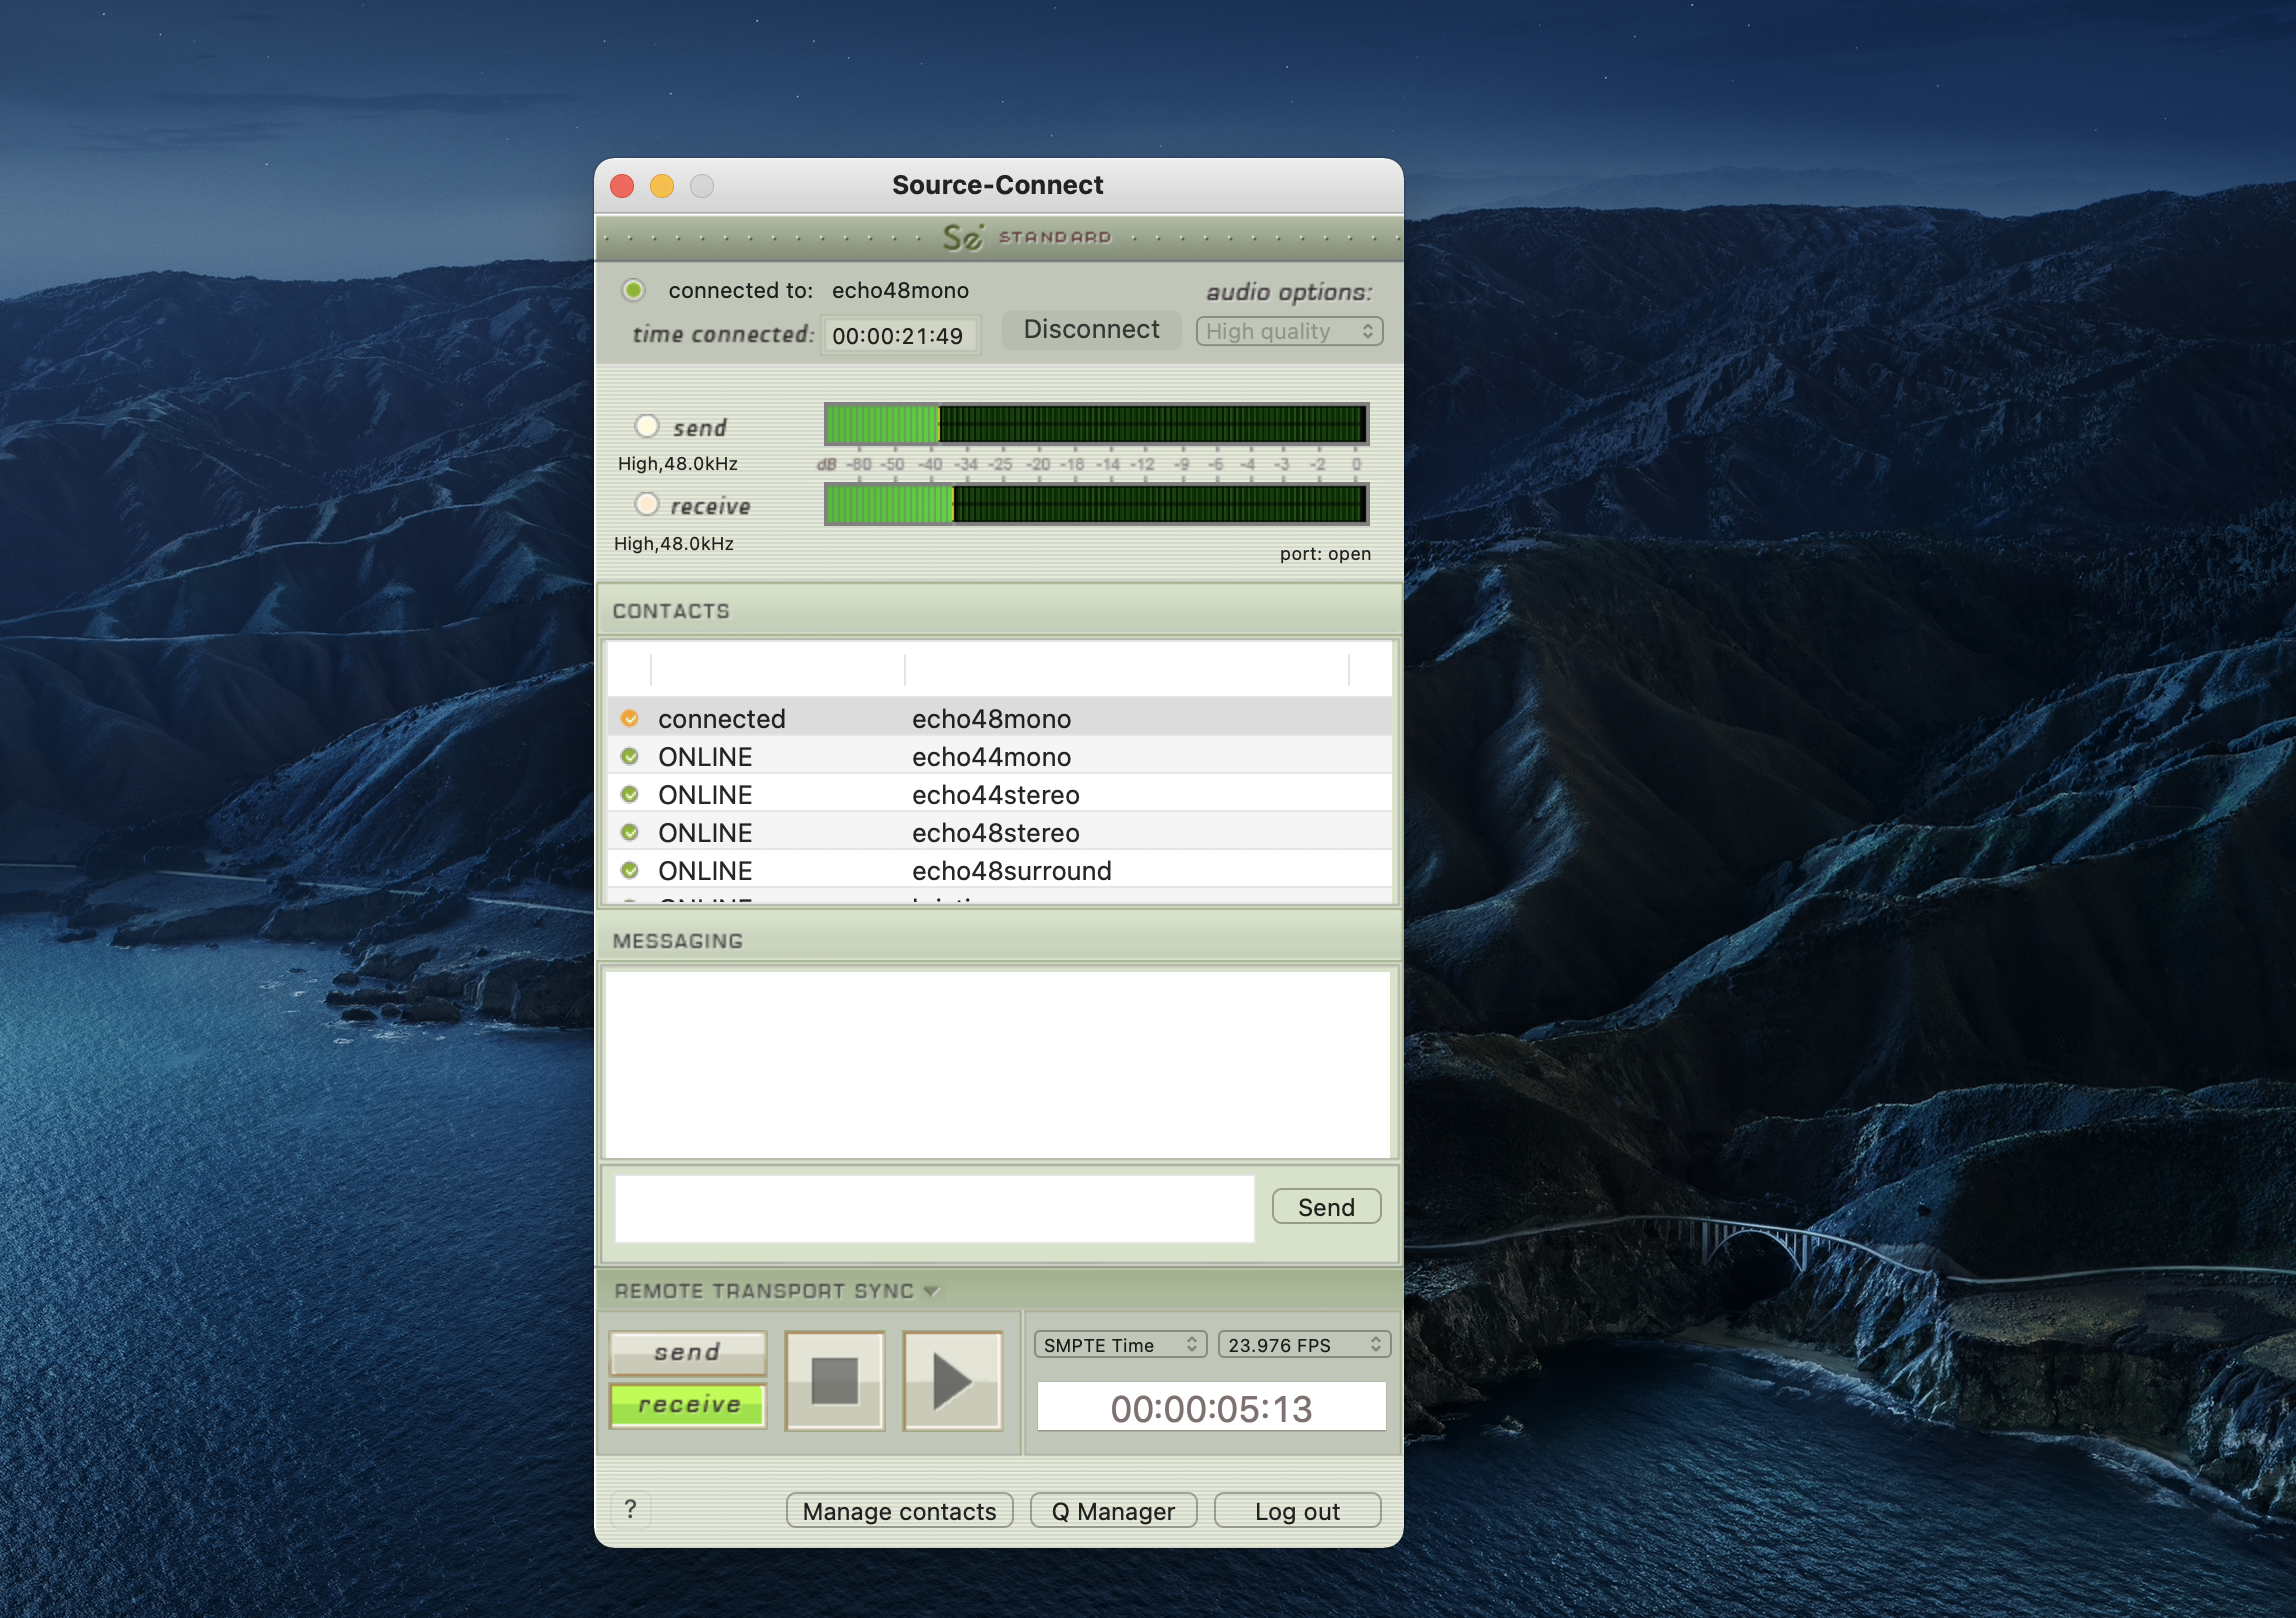The height and width of the screenshot is (1618, 2296).
Task: Enable the transport sync send toggle
Action: (x=687, y=1353)
